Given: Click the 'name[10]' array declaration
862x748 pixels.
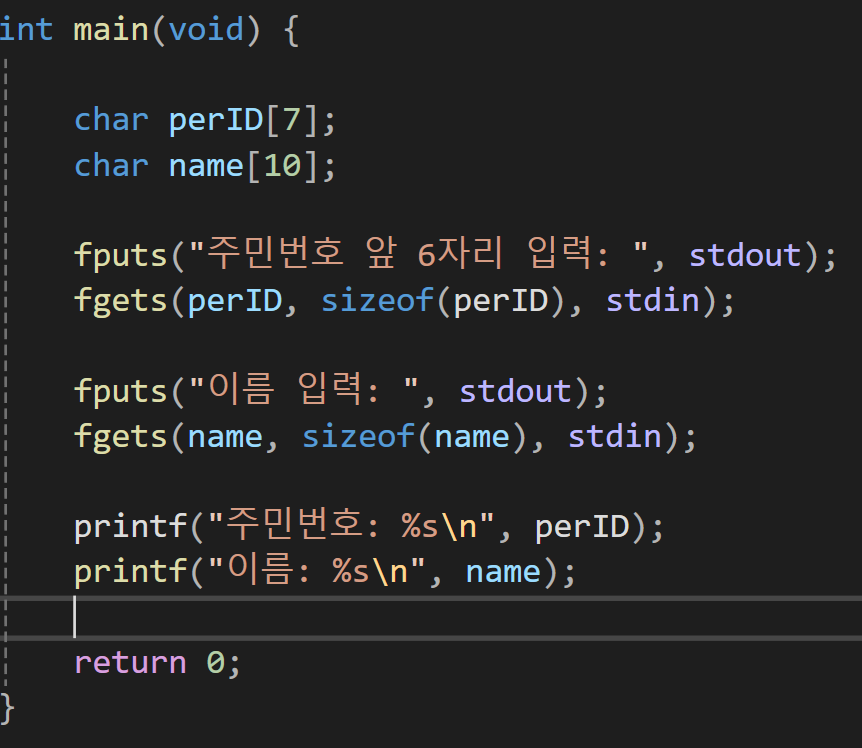Looking at the screenshot, I should [244, 165].
